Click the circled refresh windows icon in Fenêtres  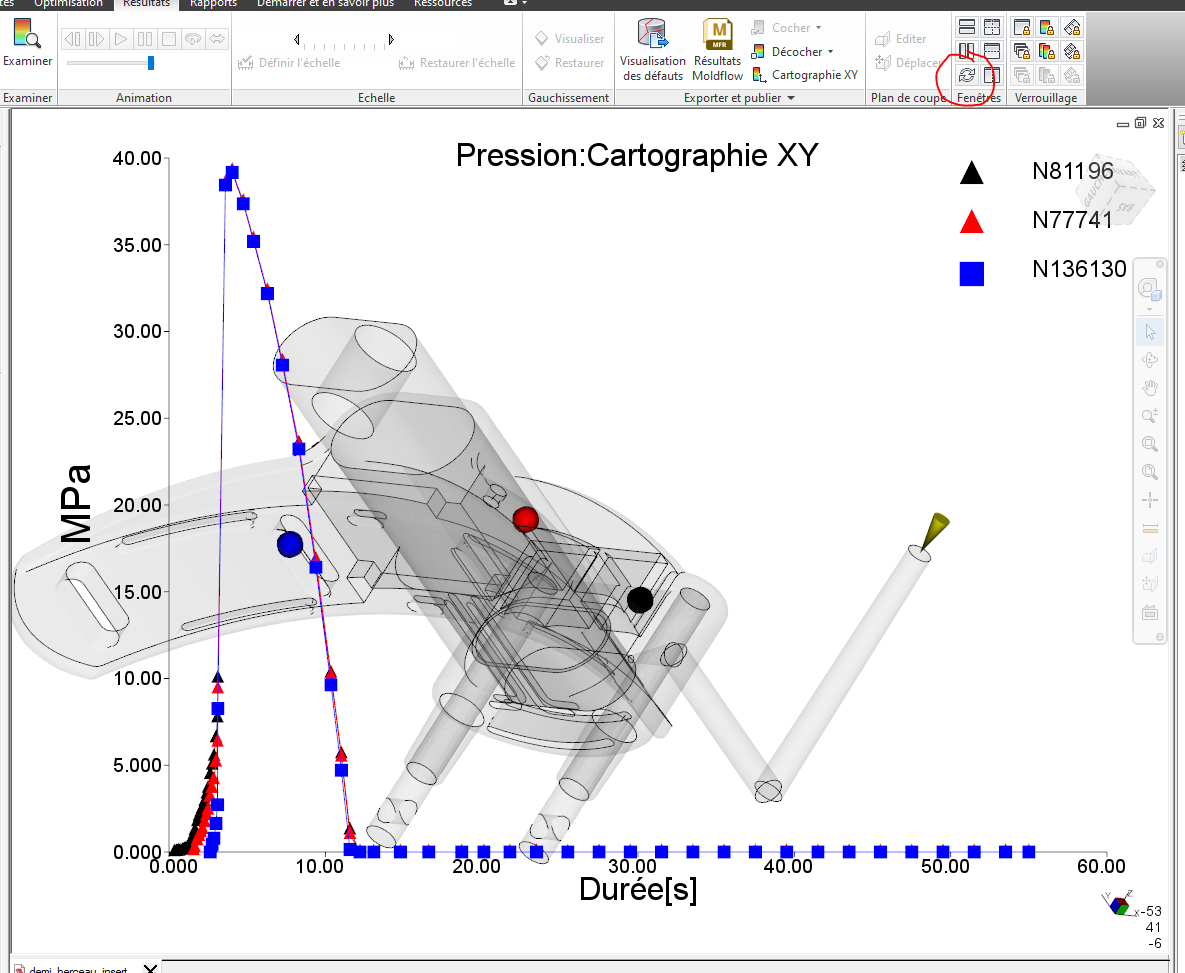(967, 75)
